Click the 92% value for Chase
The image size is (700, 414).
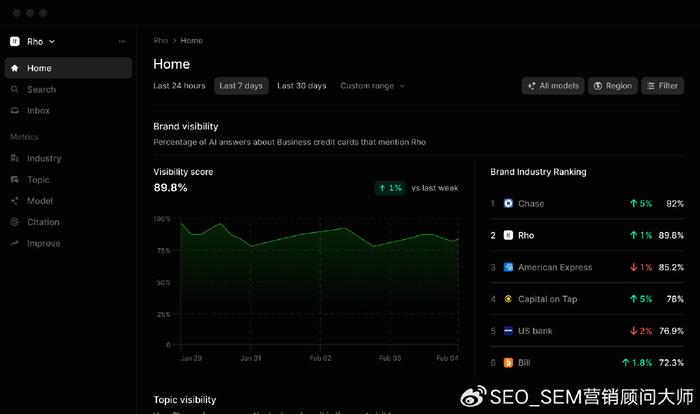675,204
